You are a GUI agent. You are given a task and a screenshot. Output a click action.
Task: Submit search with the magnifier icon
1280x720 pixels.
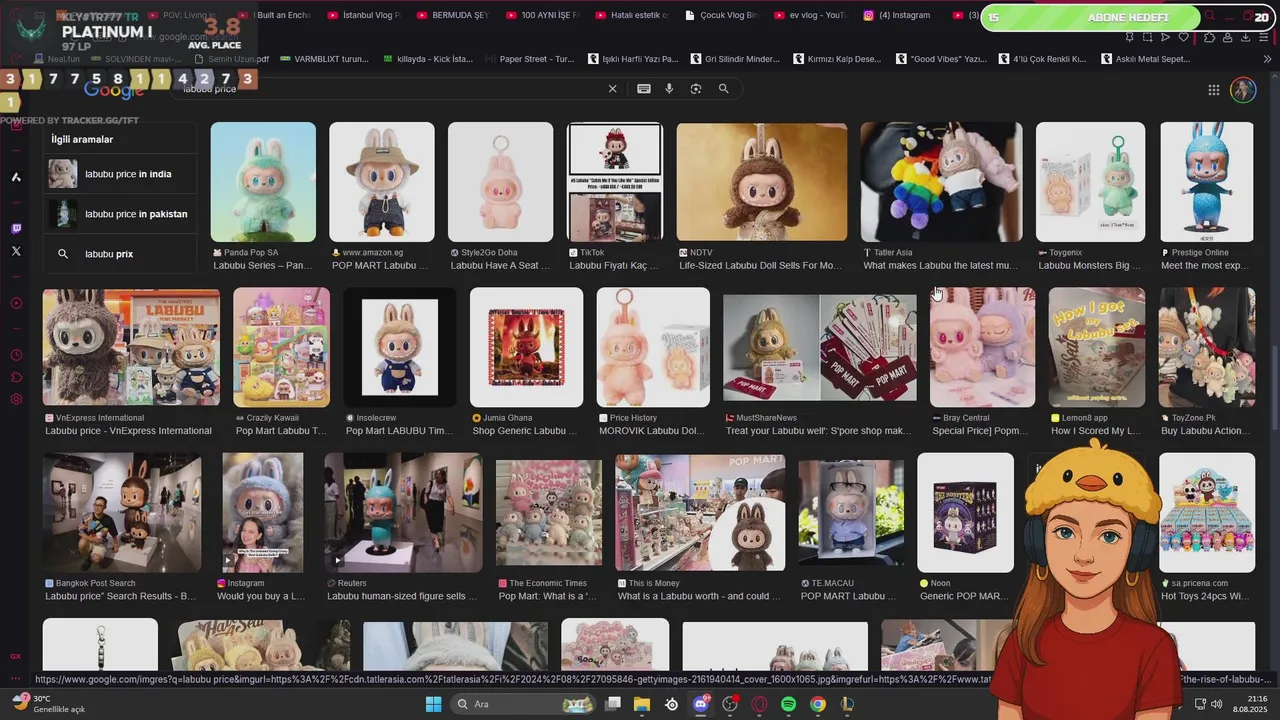coord(723,89)
